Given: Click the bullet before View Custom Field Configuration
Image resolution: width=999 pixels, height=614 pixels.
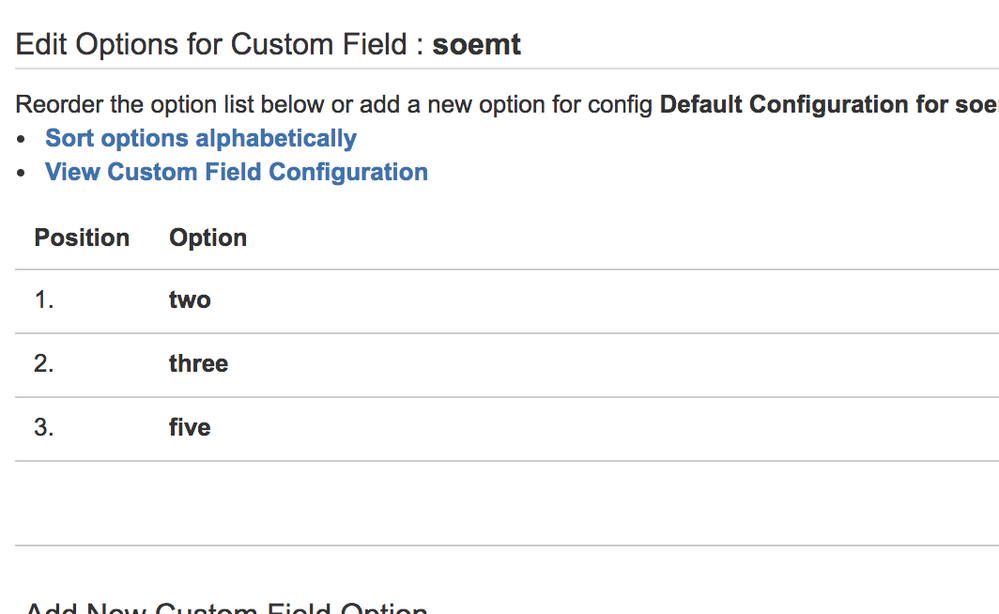Looking at the screenshot, I should click(22, 173).
